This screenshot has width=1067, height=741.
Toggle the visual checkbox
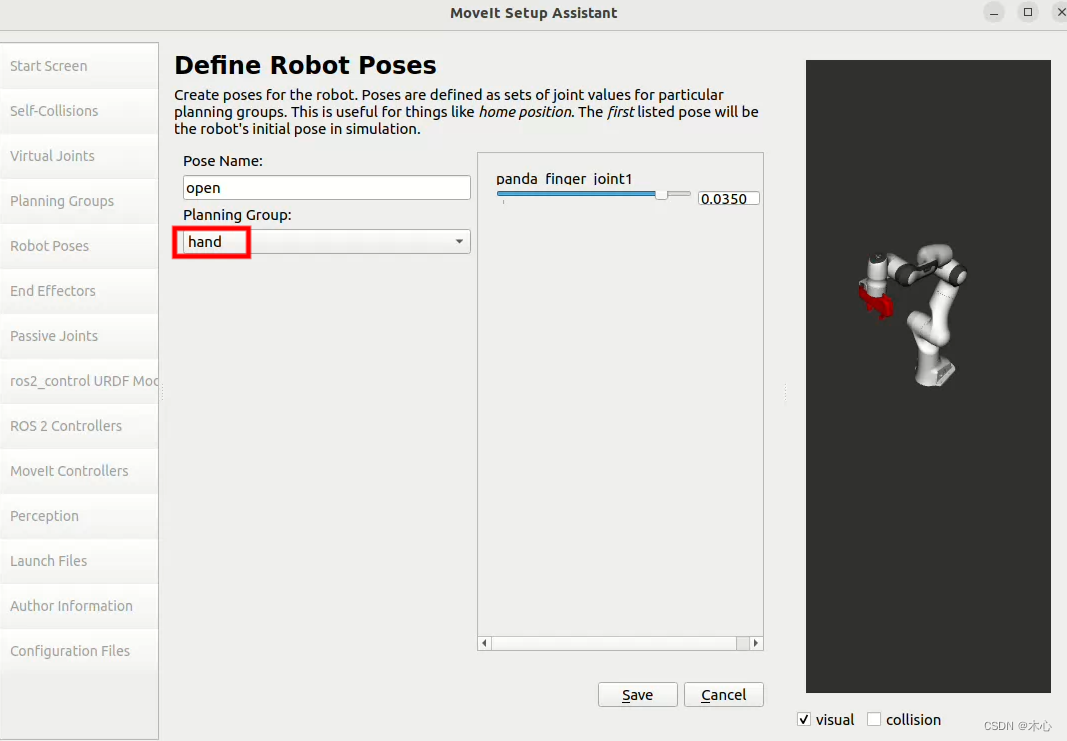click(x=804, y=719)
